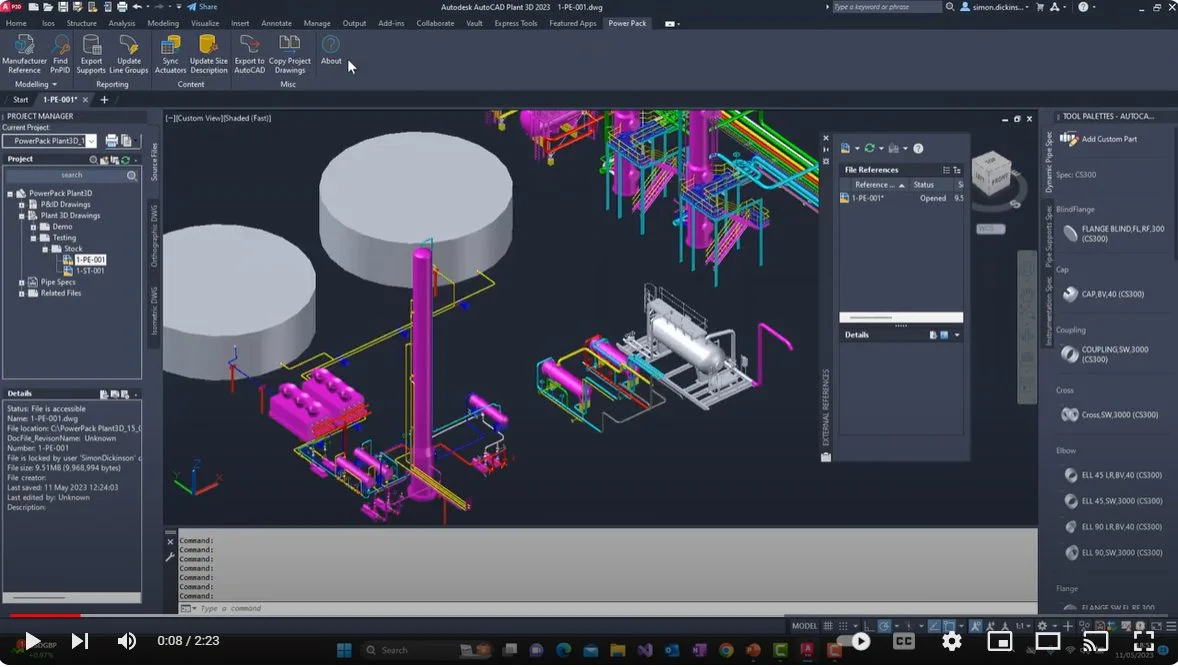Viewport: 1178px width, 667px height.
Task: Click the Share button in title bar
Action: (202, 7)
